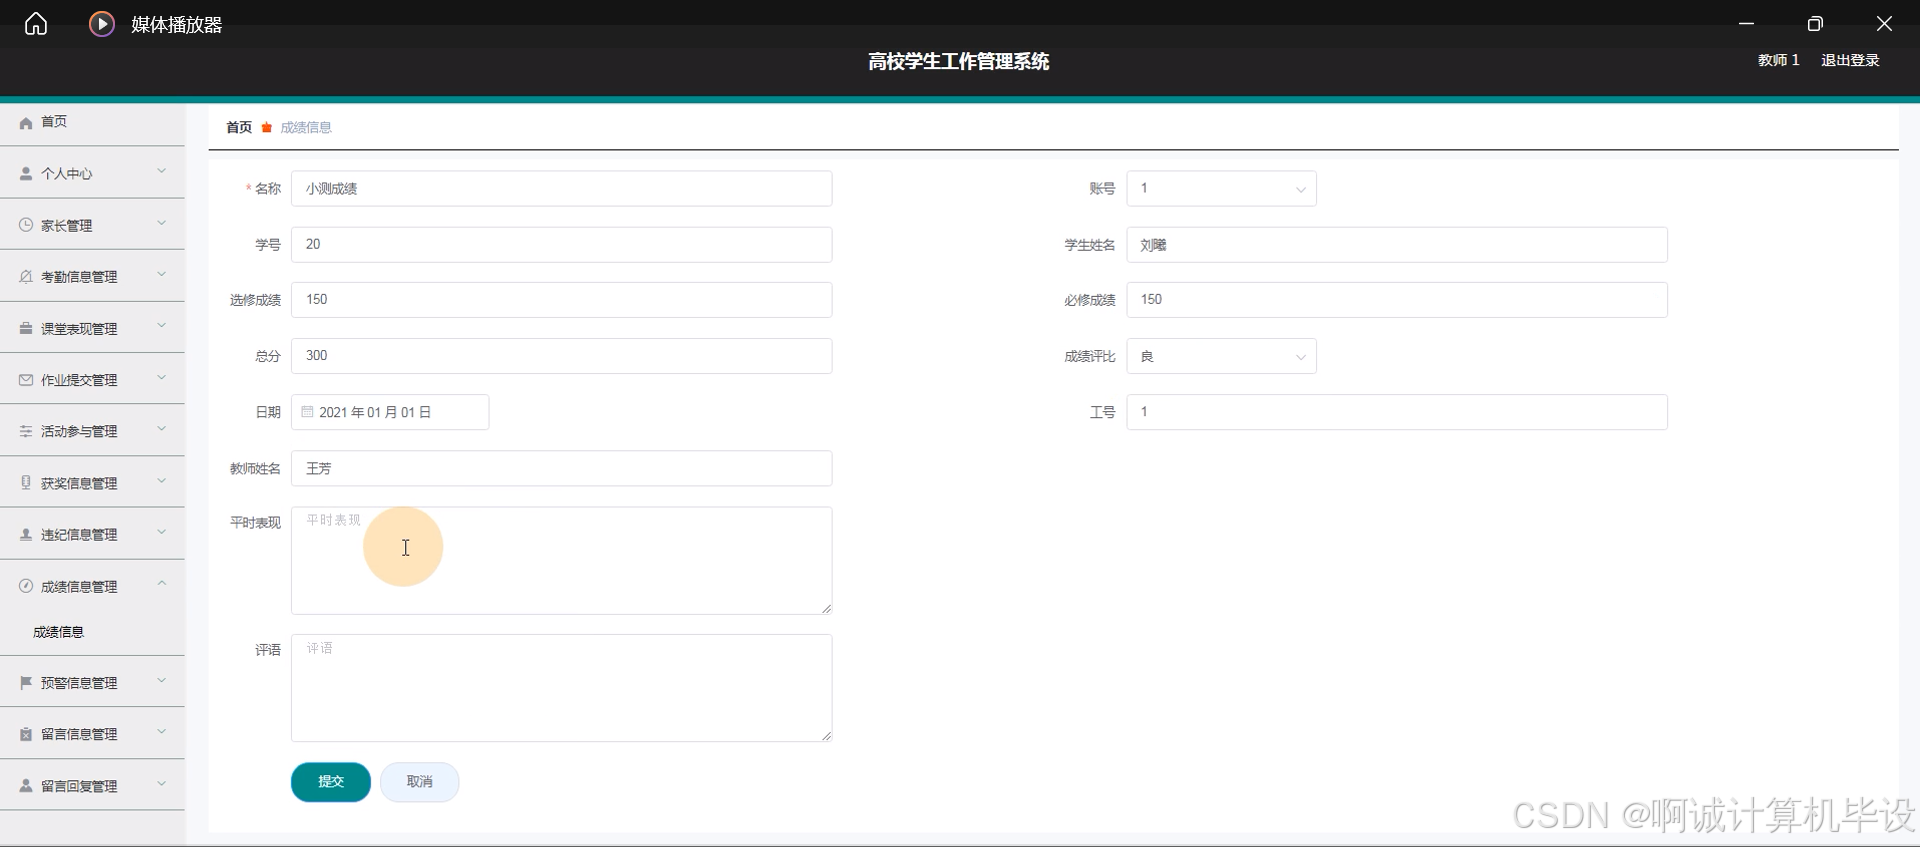The image size is (1920, 847).
Task: Click the 工号 input field
Action: tap(1397, 412)
